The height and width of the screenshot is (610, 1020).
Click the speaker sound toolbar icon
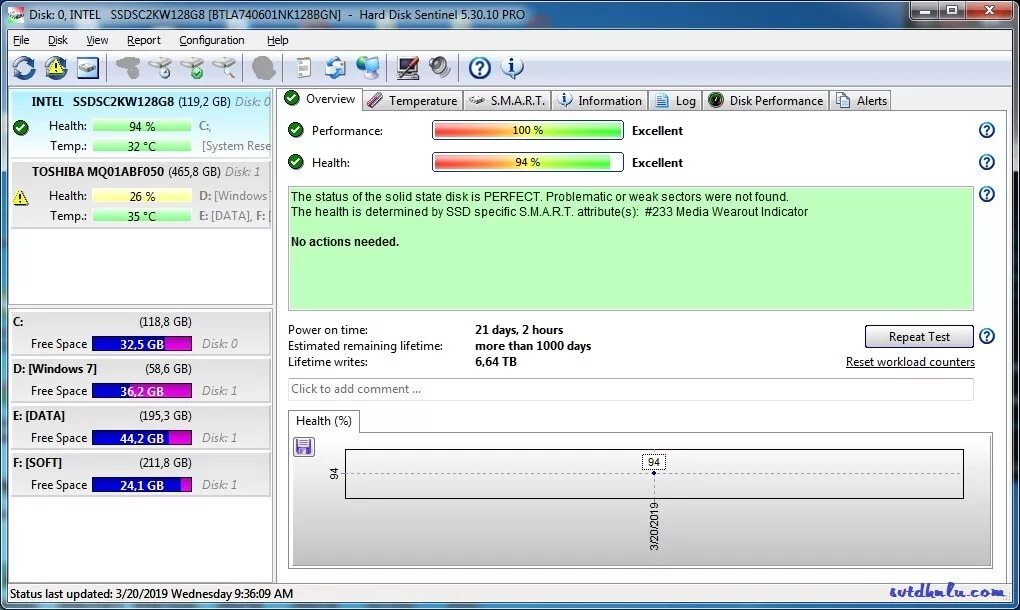point(440,68)
